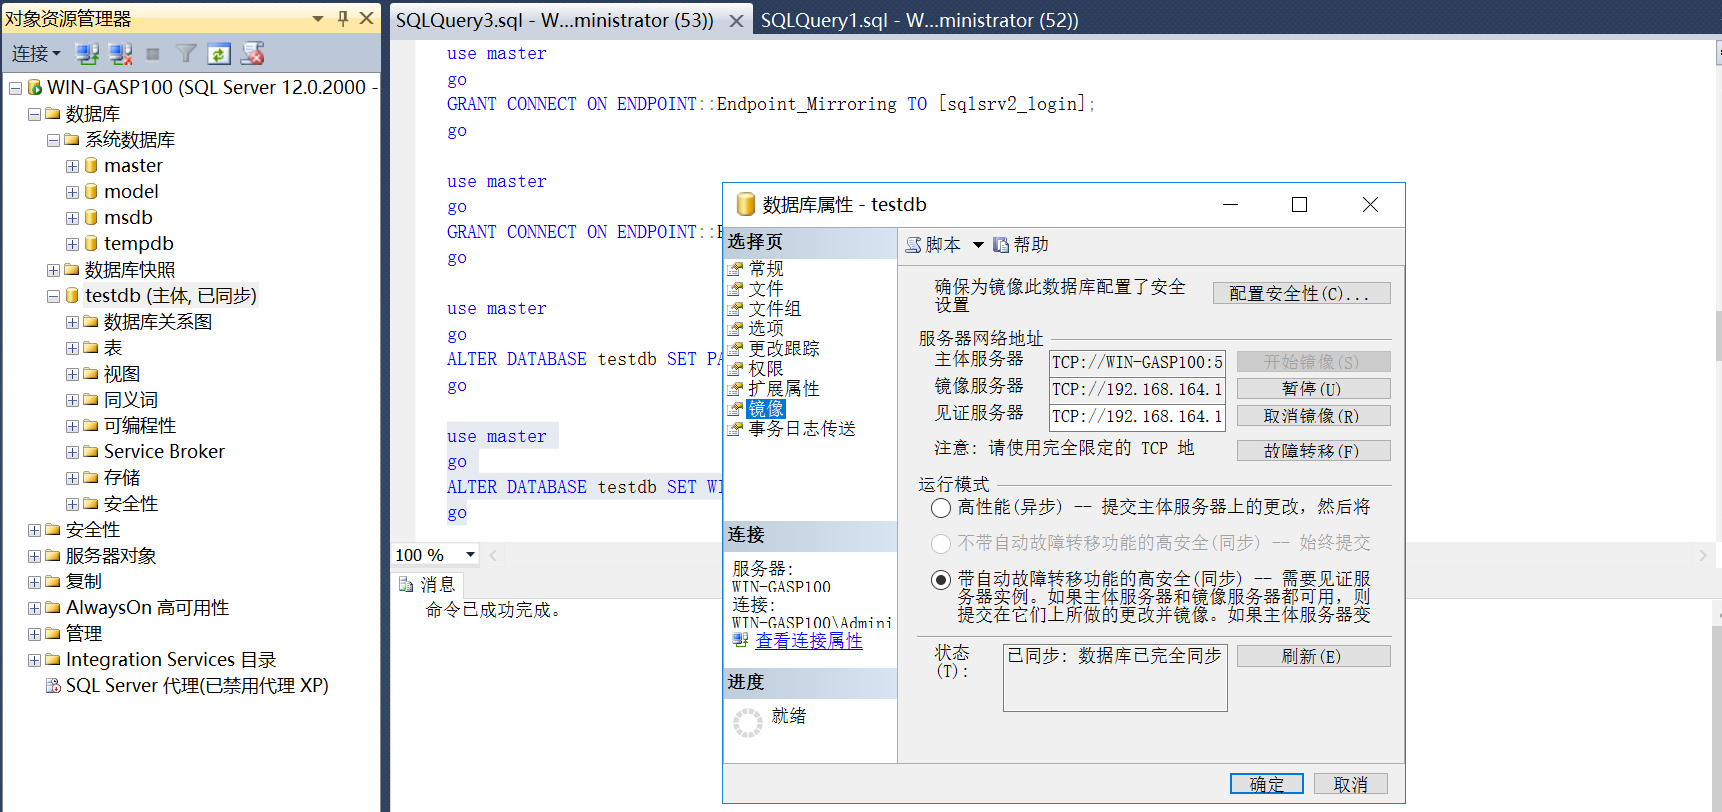Click the red X script icon in Object Explorer toolbar
Viewport: 1722px width, 812px height.
pyautogui.click(x=253, y=54)
